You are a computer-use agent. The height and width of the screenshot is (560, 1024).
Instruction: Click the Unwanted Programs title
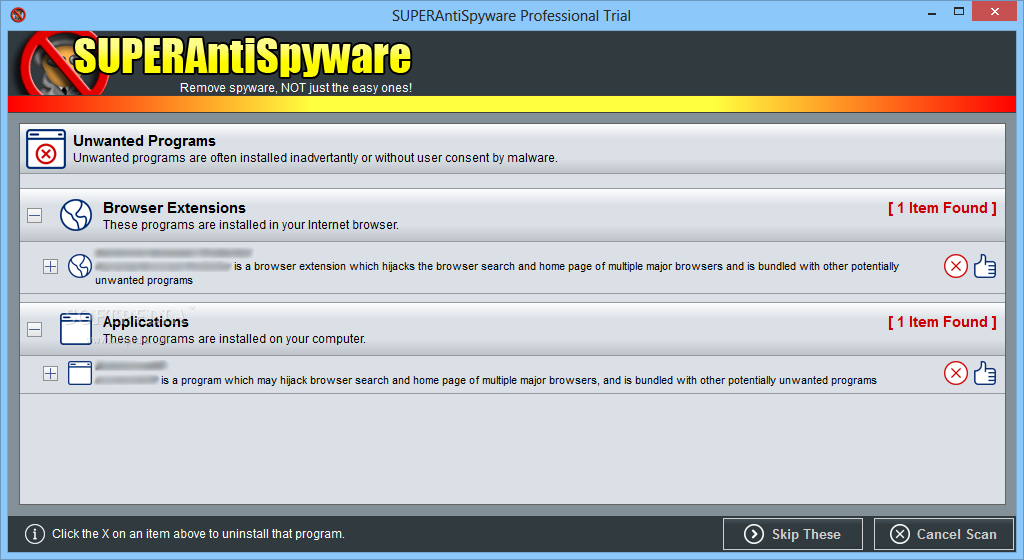pyautogui.click(x=144, y=141)
